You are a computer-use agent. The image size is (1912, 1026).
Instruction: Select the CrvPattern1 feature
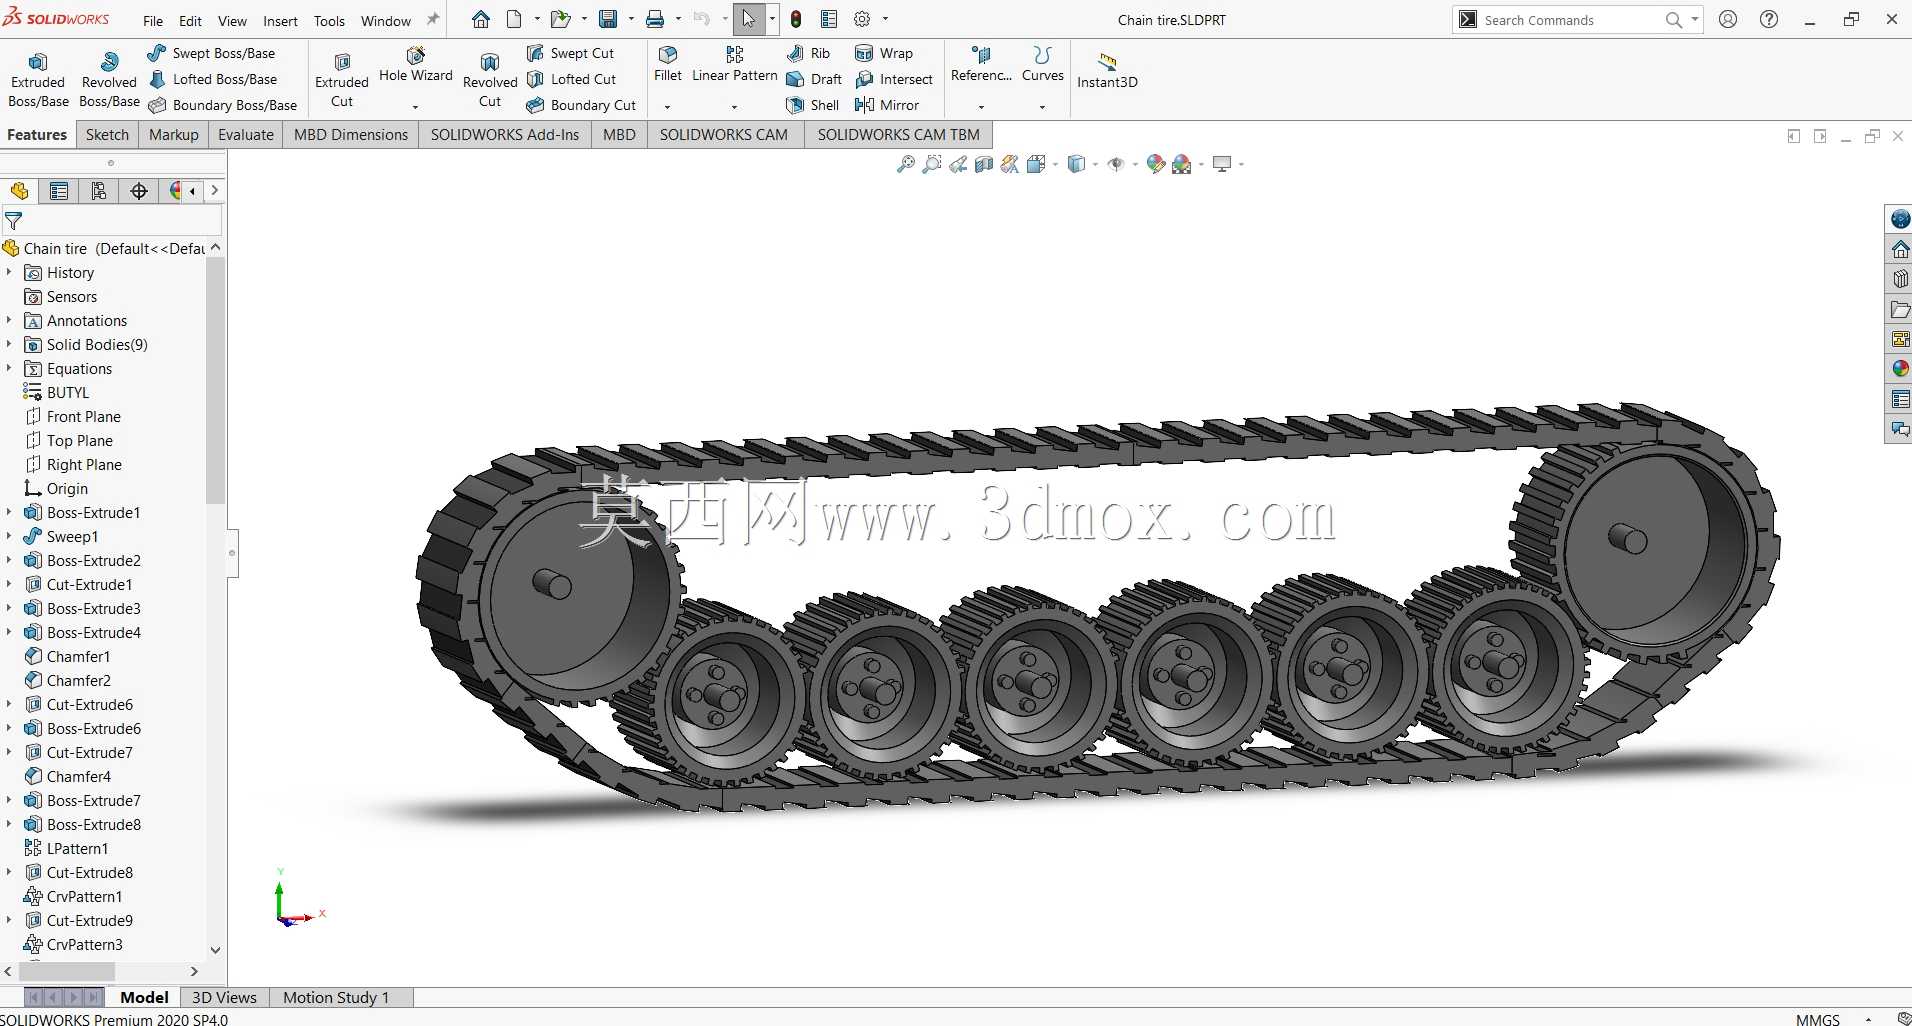coord(84,896)
